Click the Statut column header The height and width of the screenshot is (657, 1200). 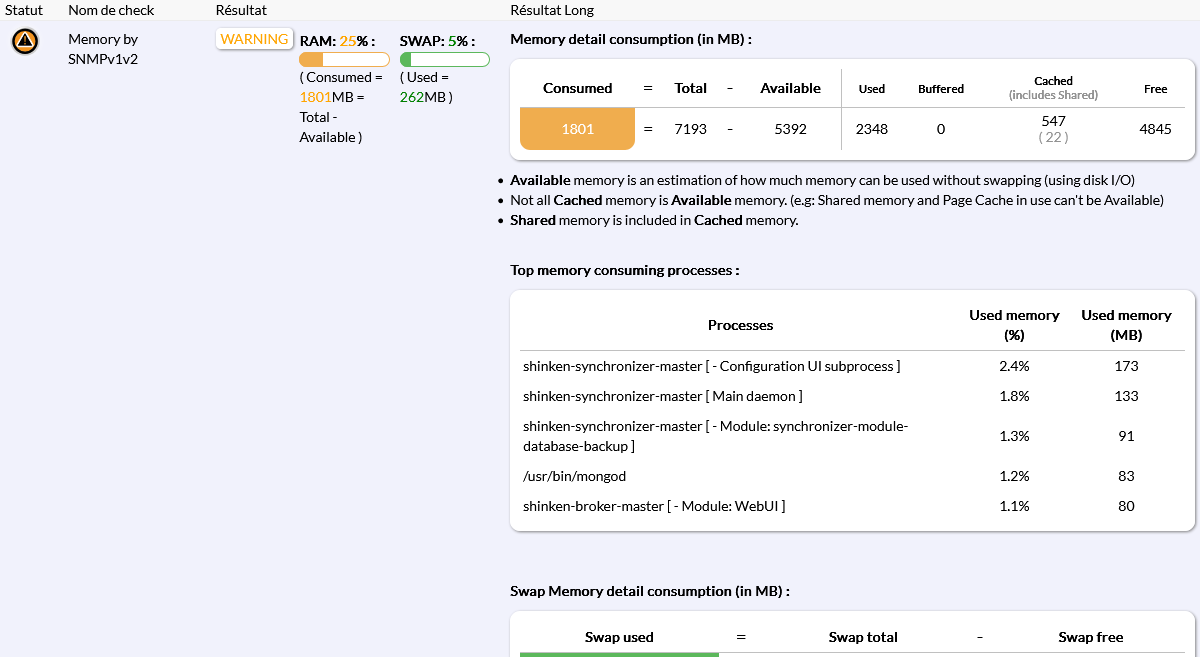tap(24, 10)
